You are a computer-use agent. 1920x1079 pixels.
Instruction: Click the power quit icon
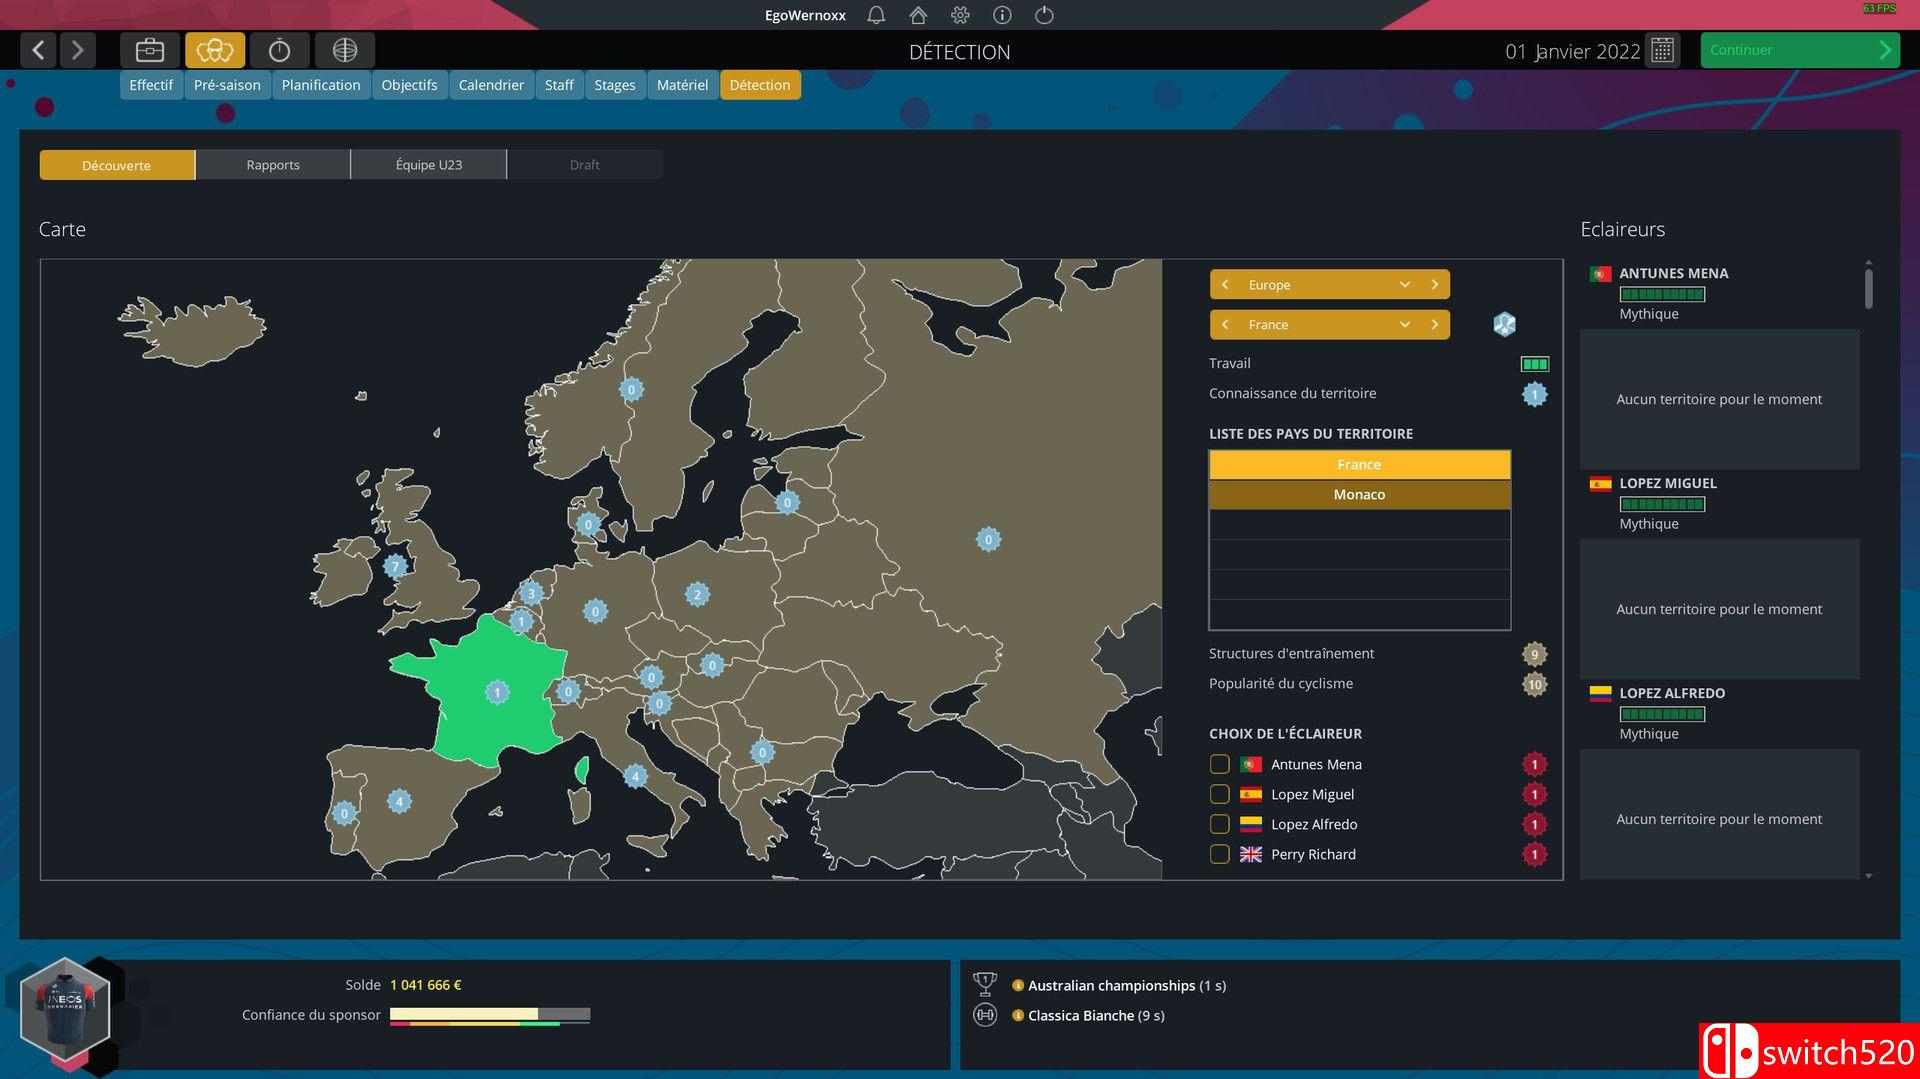1044,15
